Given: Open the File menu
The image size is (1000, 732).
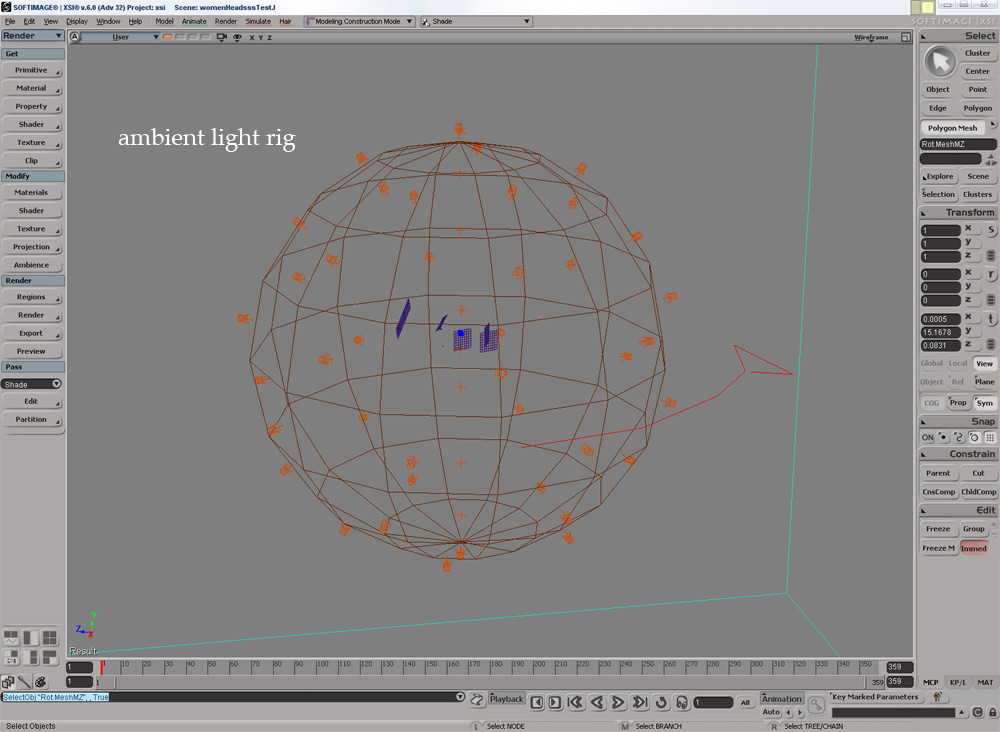Looking at the screenshot, I should [x=10, y=21].
